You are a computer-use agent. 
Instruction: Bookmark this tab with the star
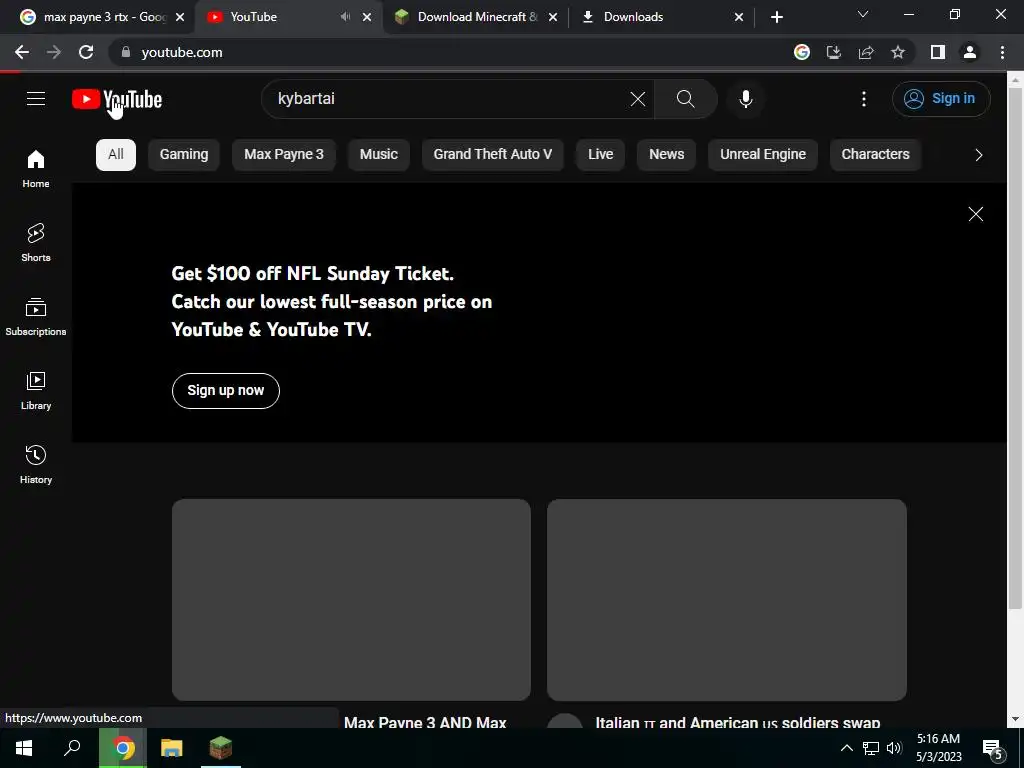point(898,52)
